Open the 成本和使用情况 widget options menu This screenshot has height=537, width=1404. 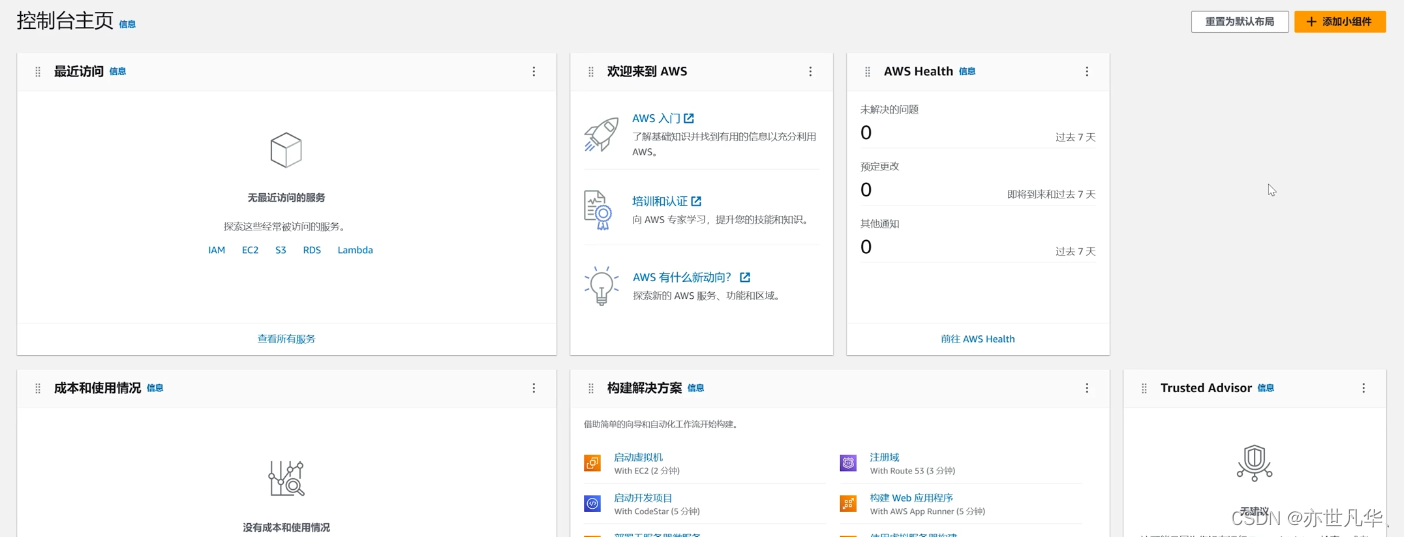point(534,388)
